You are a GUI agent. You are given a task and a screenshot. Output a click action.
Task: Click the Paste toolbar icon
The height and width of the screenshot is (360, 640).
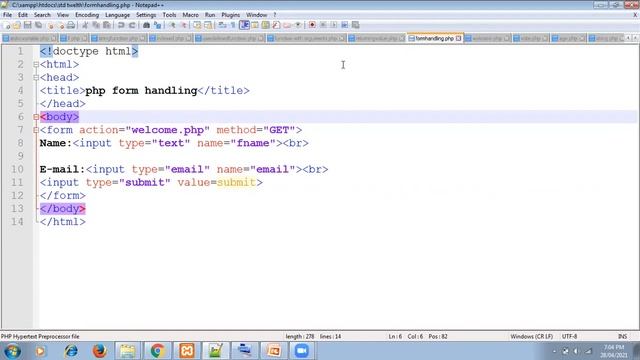coord(107,25)
